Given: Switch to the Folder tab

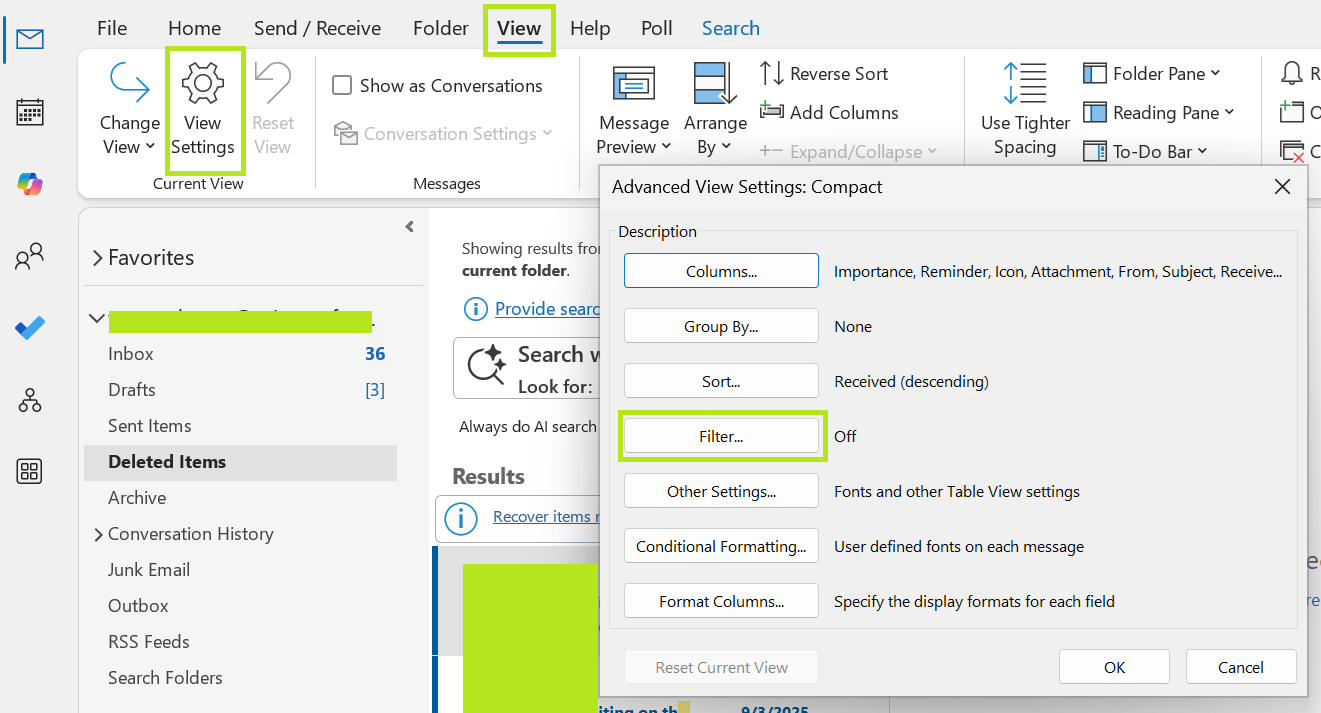Looking at the screenshot, I should [x=441, y=28].
